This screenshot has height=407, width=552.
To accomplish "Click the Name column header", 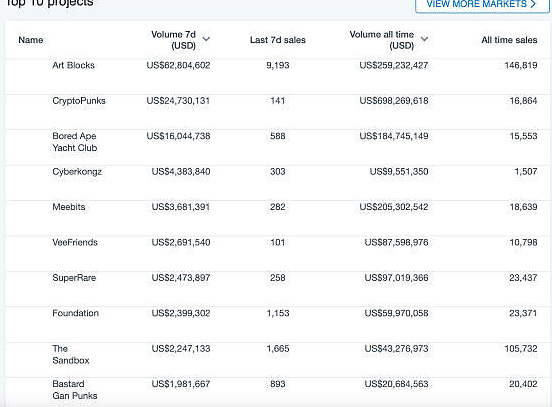I will pos(31,40).
